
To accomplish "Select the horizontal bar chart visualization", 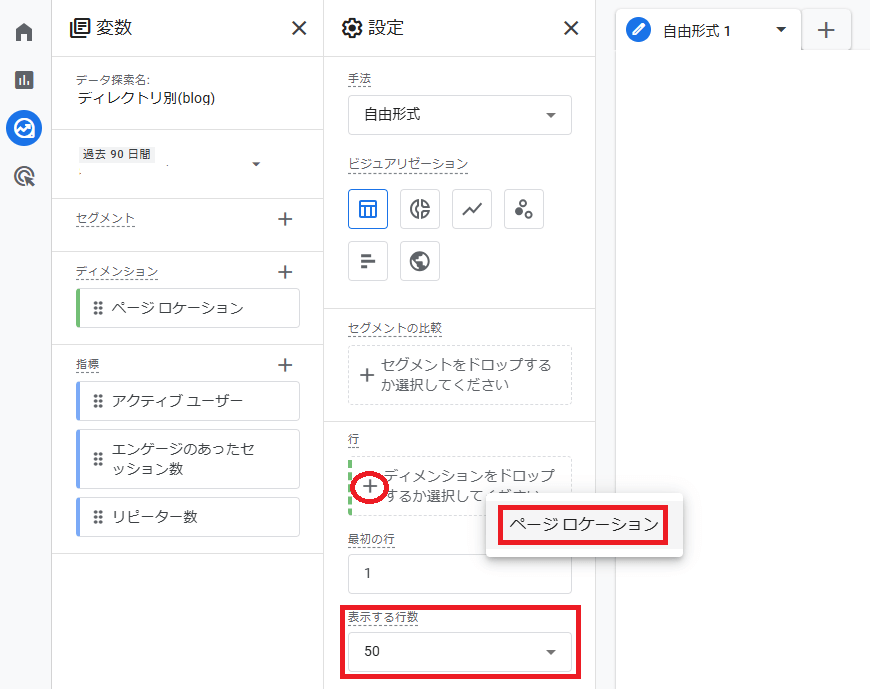I will point(368,261).
